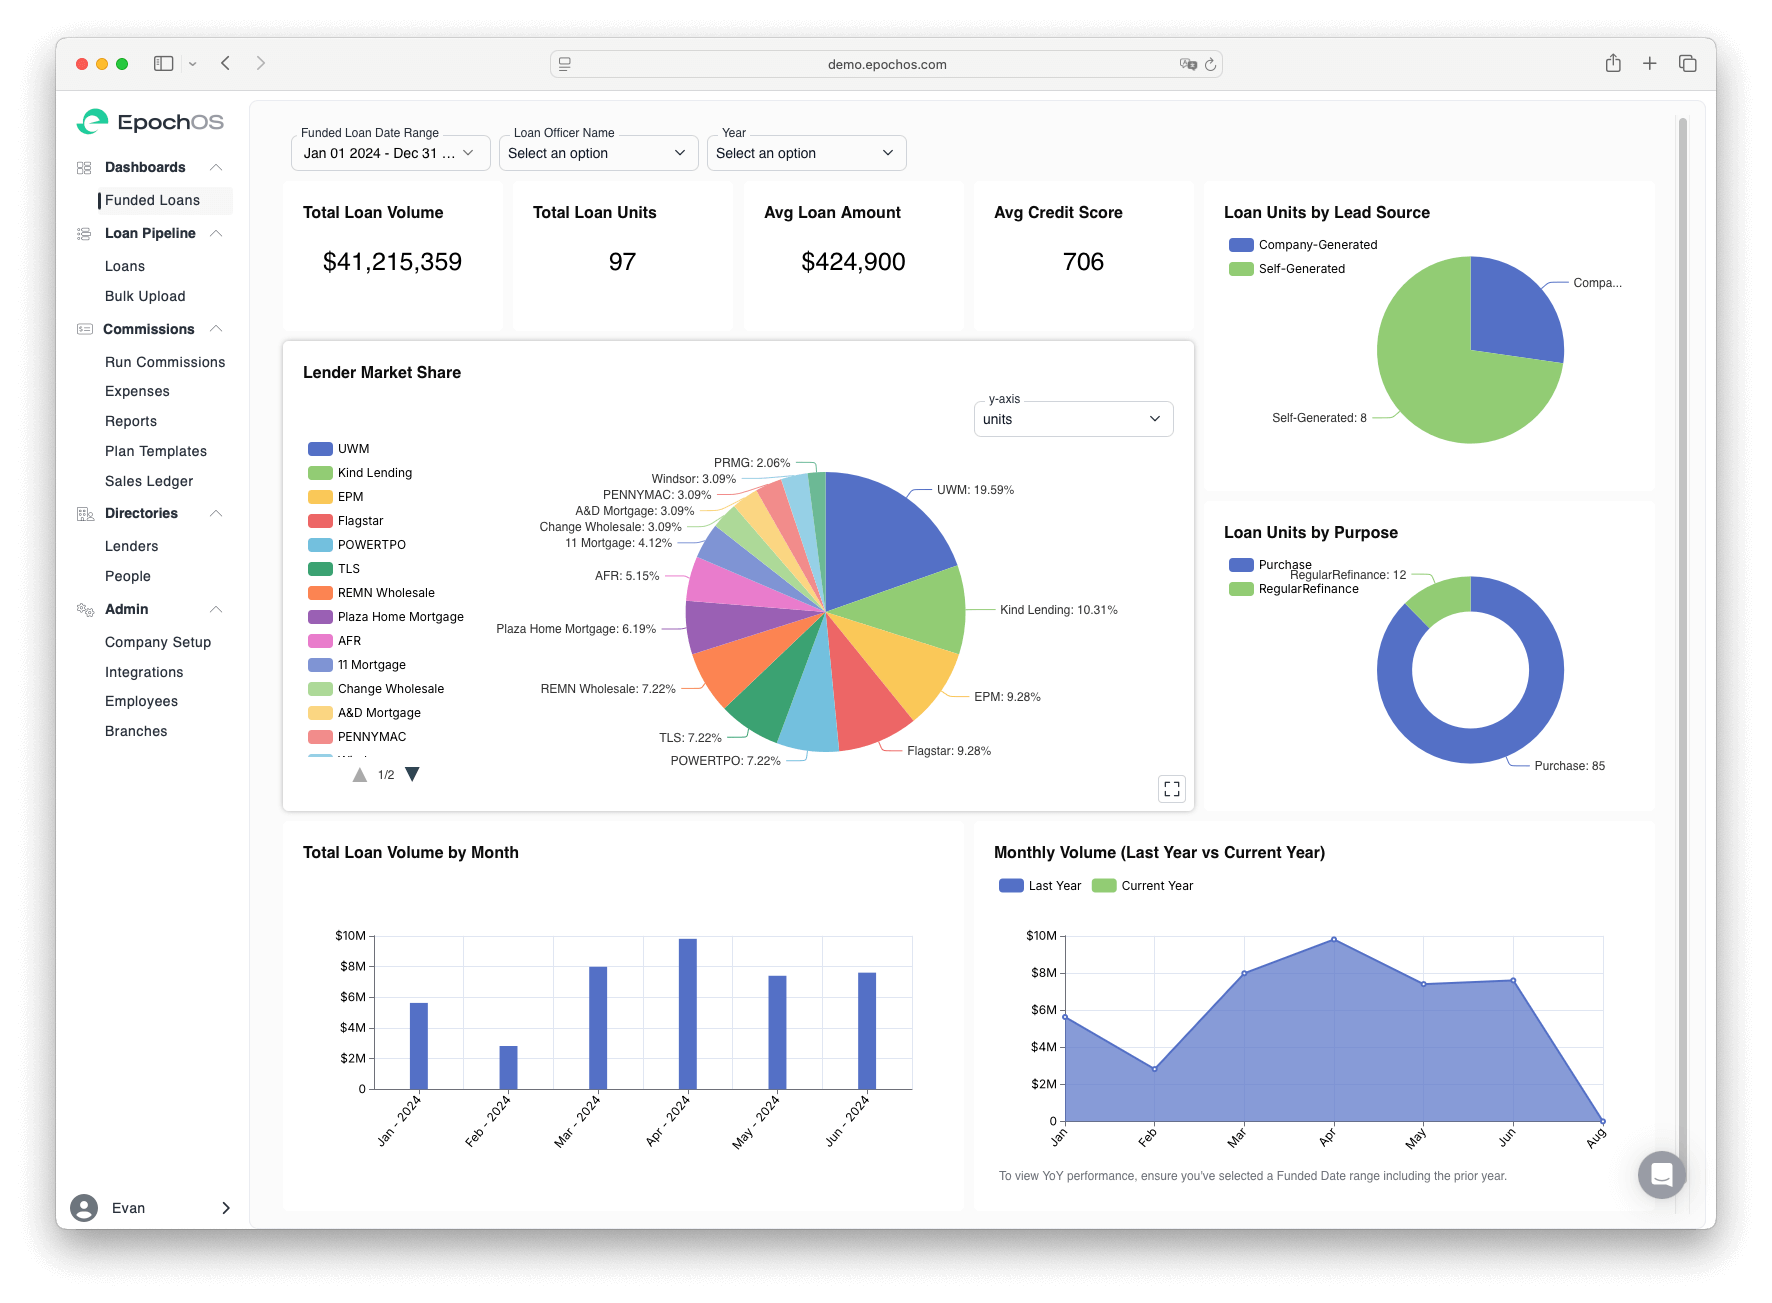Open the Reports page

[x=131, y=421]
